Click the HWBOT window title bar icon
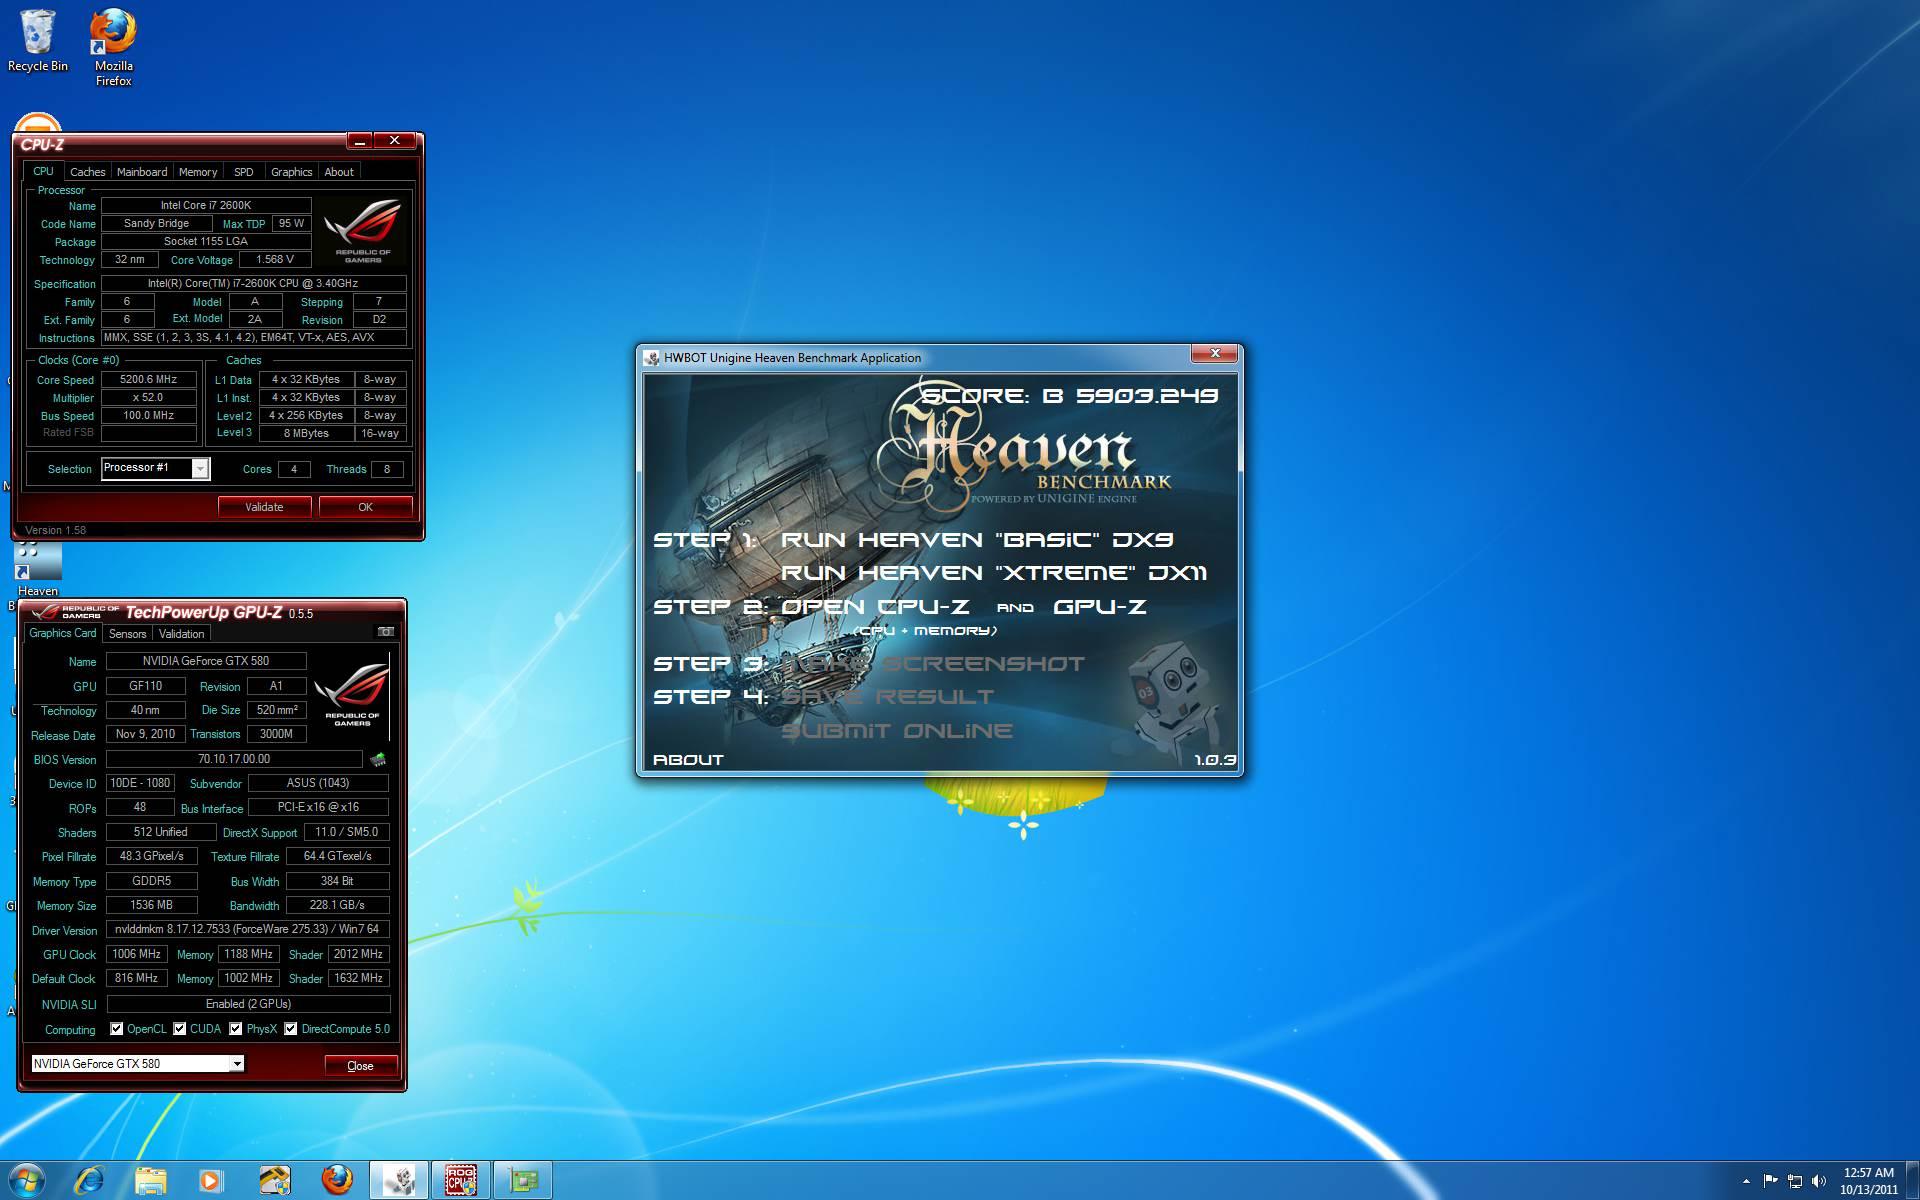 click(x=652, y=358)
